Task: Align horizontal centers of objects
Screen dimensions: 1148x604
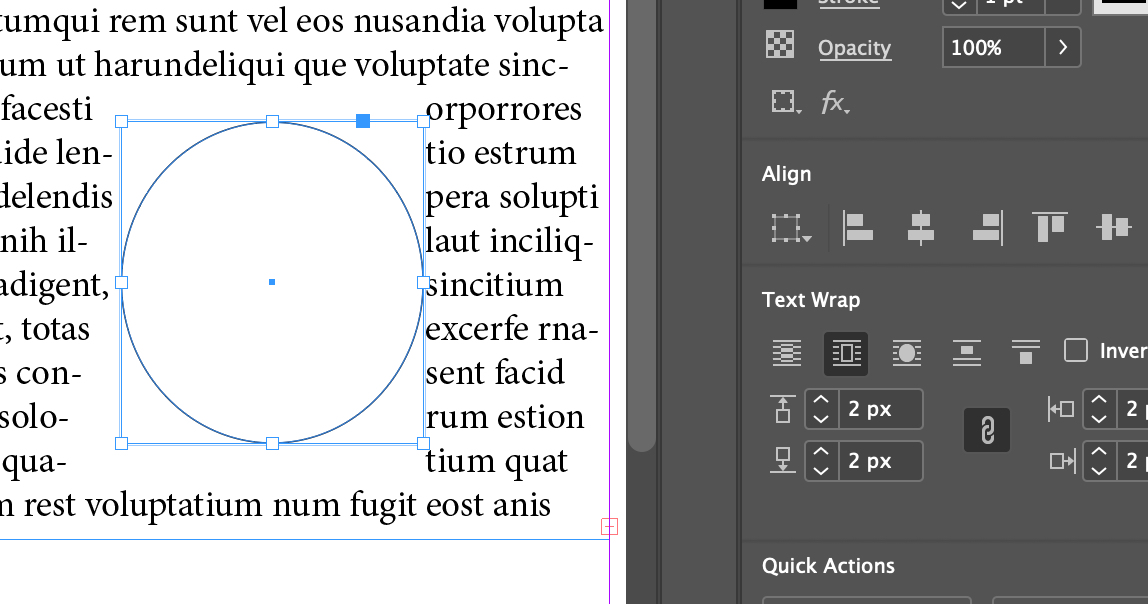Action: pyautogui.click(x=920, y=227)
